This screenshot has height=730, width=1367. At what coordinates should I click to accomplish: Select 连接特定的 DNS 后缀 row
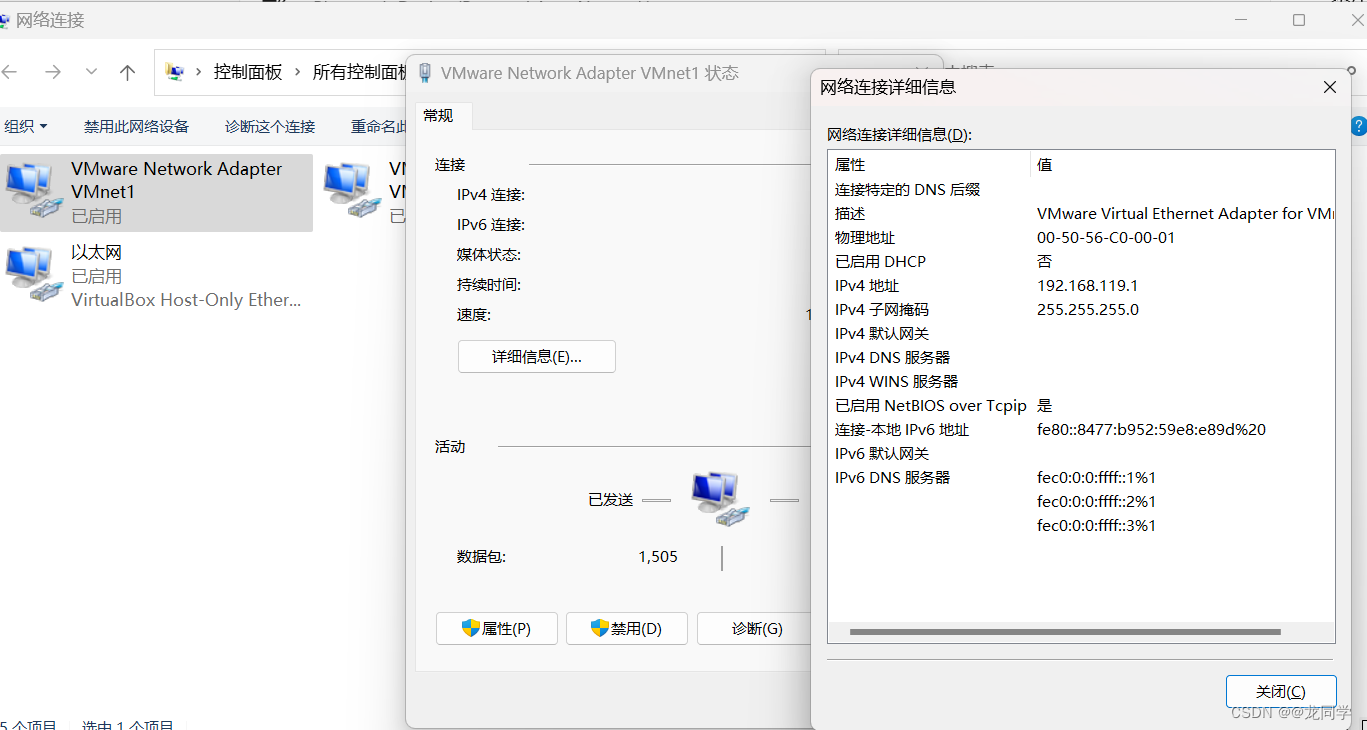click(x=1081, y=190)
